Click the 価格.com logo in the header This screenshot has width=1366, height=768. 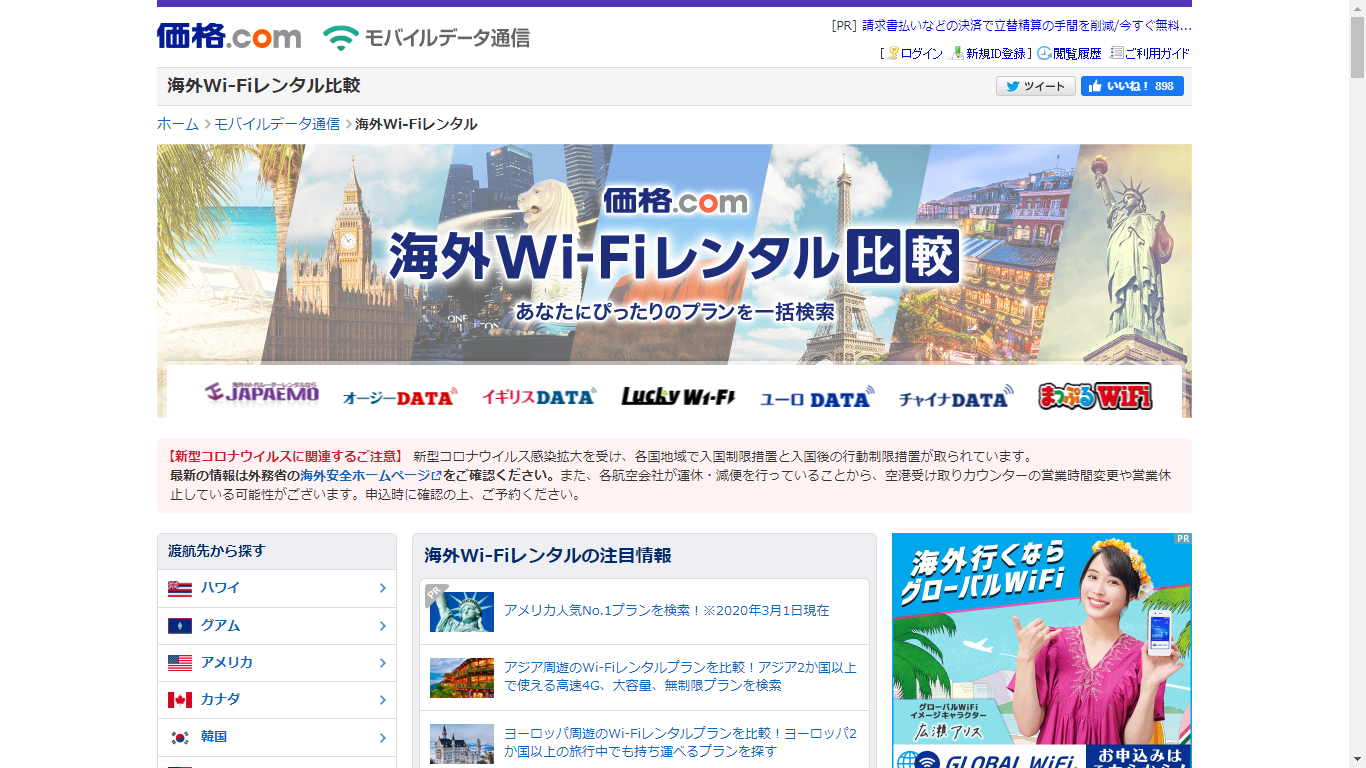coord(229,37)
